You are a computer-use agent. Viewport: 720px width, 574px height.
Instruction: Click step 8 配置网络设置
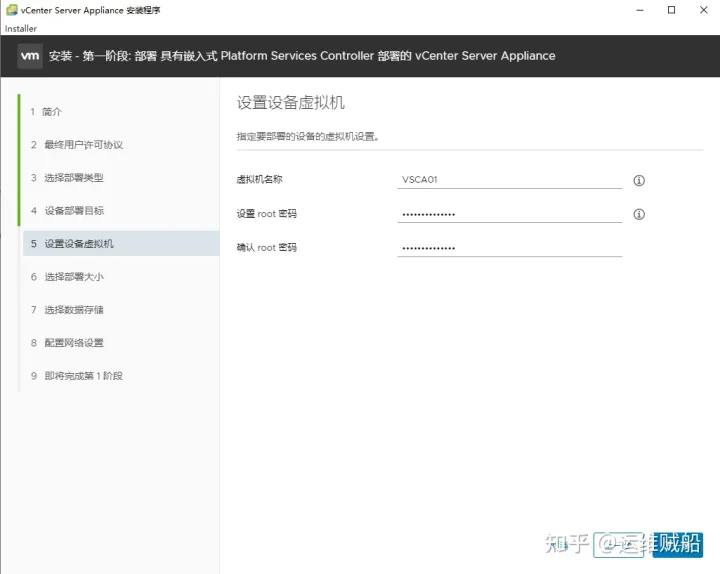click(73, 343)
